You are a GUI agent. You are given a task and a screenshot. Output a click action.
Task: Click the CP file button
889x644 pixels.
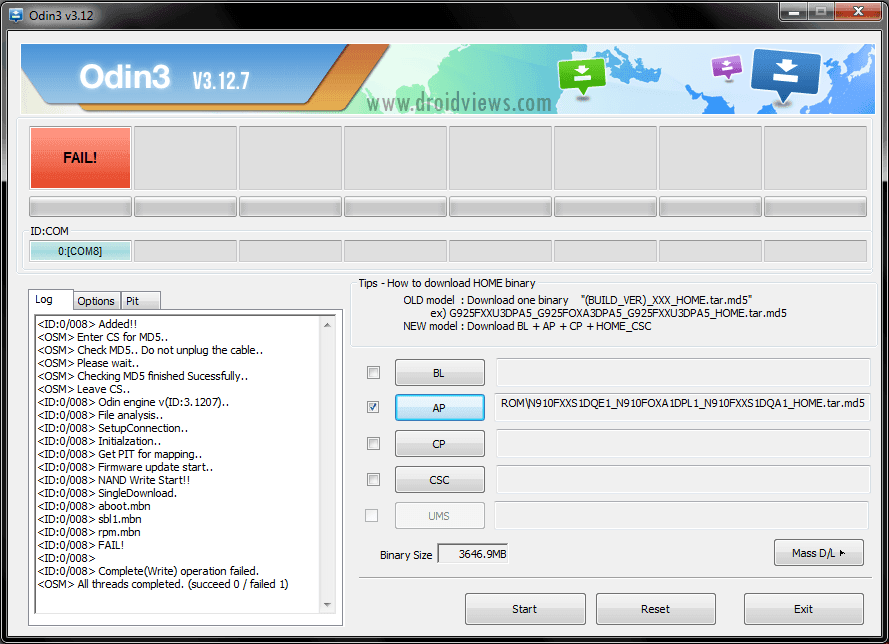click(439, 444)
